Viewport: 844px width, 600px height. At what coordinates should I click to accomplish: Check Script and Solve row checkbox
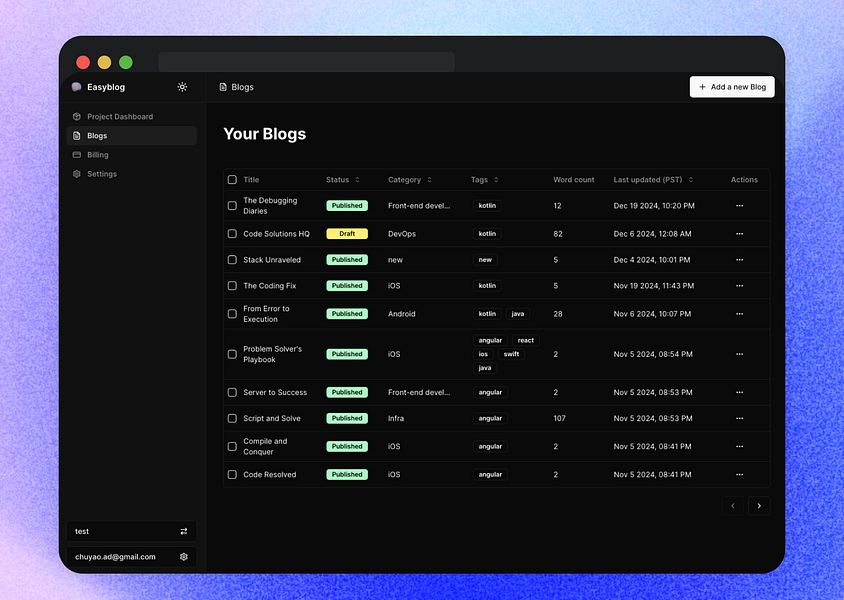pyautogui.click(x=232, y=418)
